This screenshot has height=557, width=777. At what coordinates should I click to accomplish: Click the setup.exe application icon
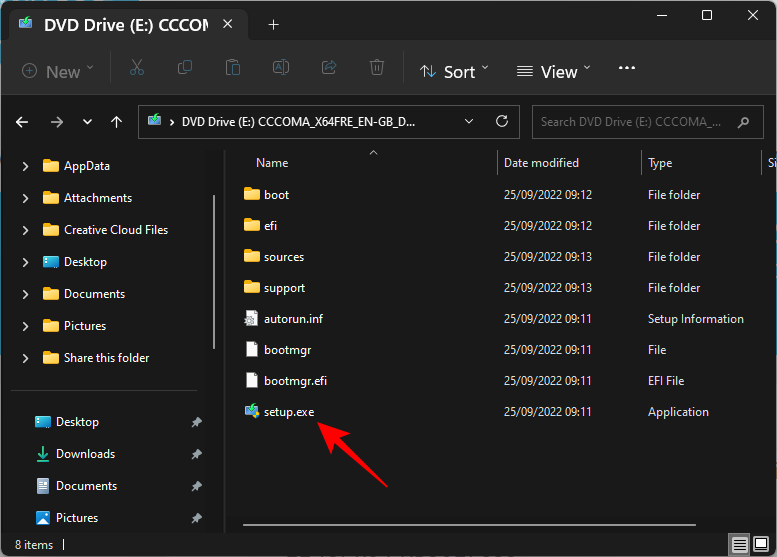(x=252, y=411)
